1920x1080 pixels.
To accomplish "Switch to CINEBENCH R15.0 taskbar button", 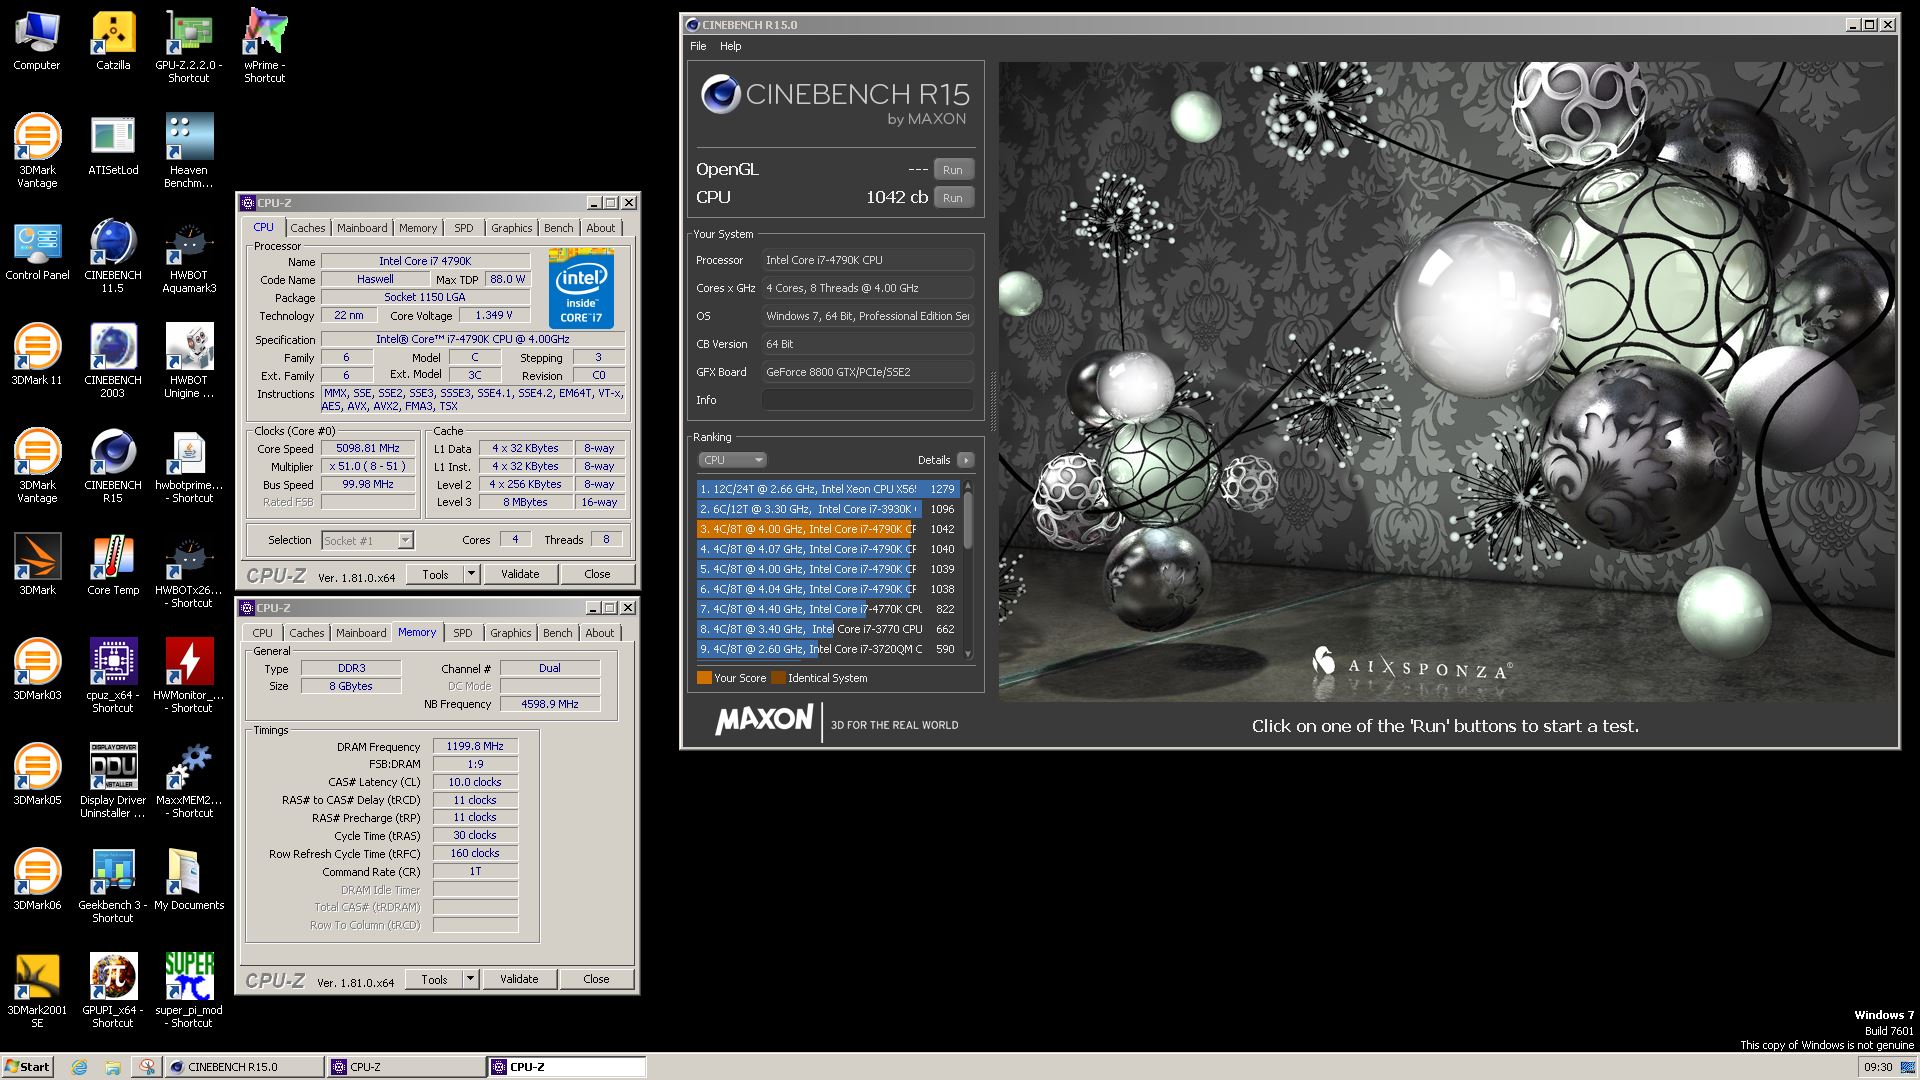I will point(243,1067).
